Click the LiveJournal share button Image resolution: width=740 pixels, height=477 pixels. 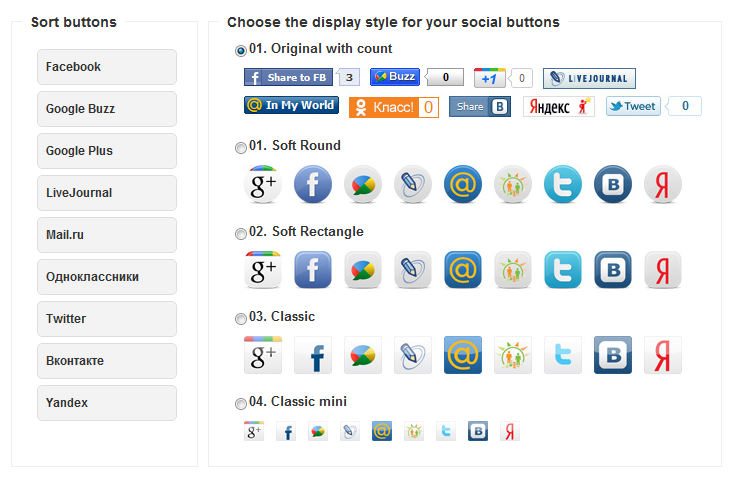click(589, 78)
